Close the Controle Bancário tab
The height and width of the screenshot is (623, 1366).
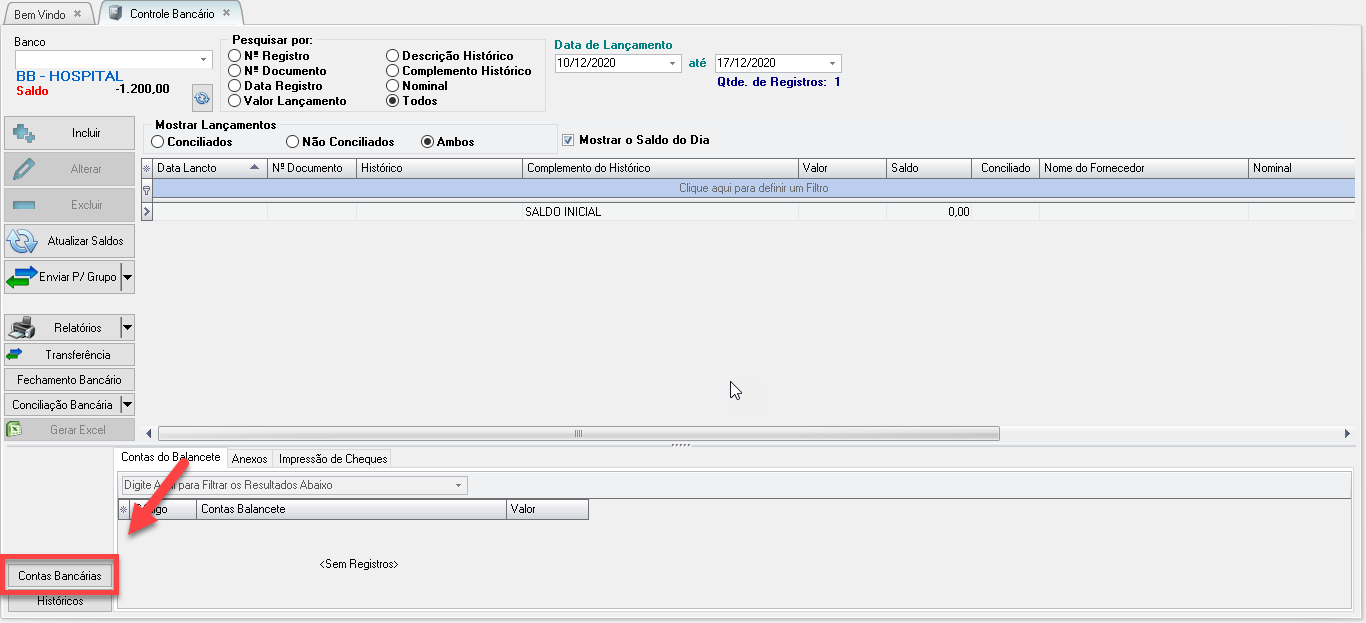pyautogui.click(x=228, y=13)
